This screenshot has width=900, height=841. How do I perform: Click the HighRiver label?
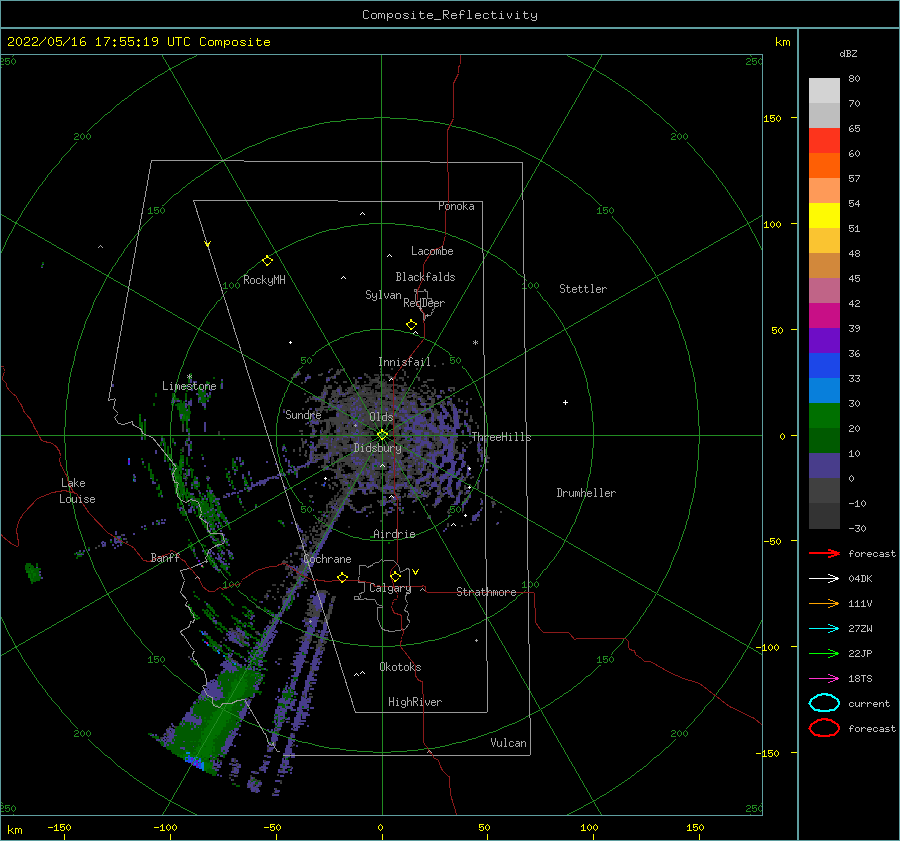click(415, 702)
